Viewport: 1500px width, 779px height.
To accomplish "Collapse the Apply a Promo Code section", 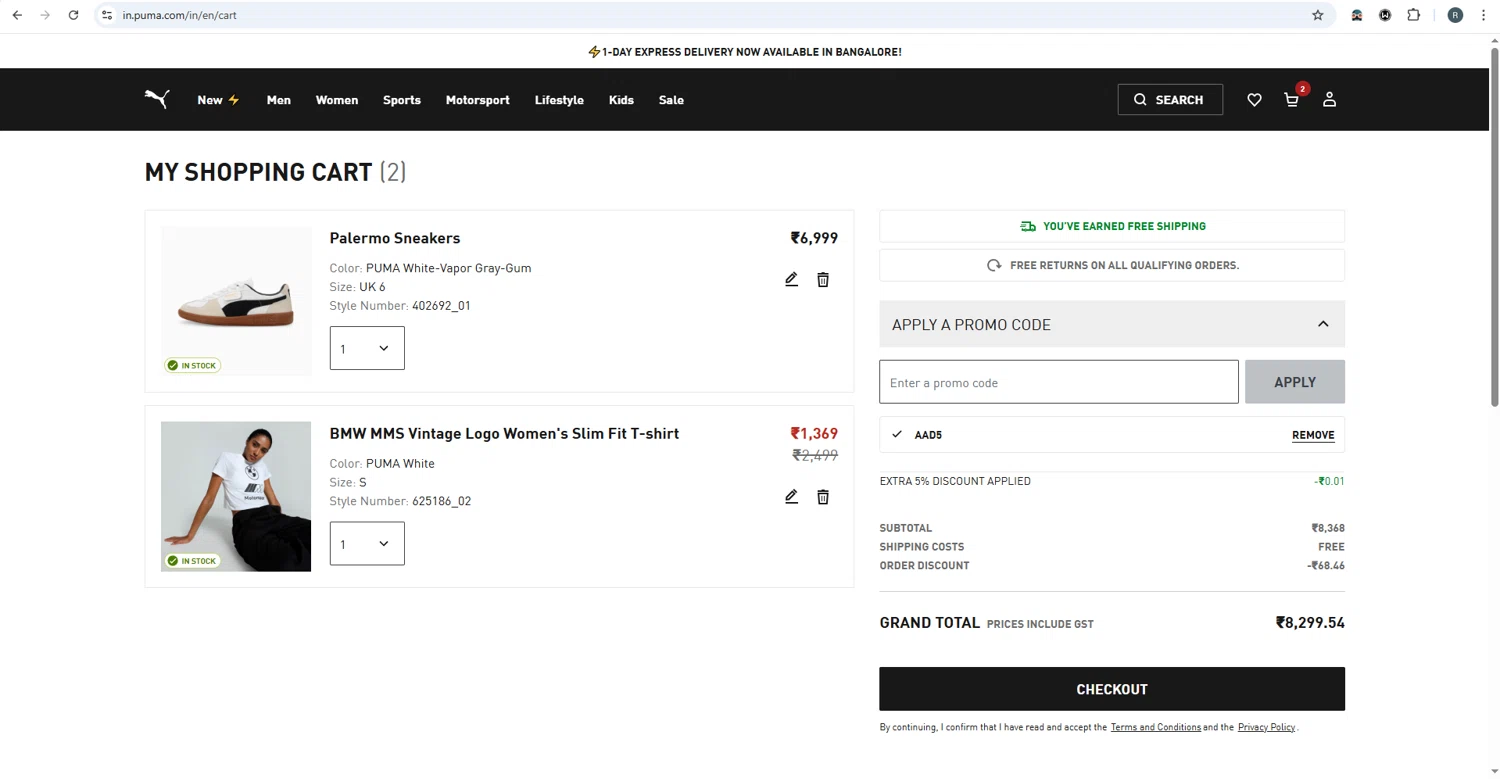I will (1322, 324).
